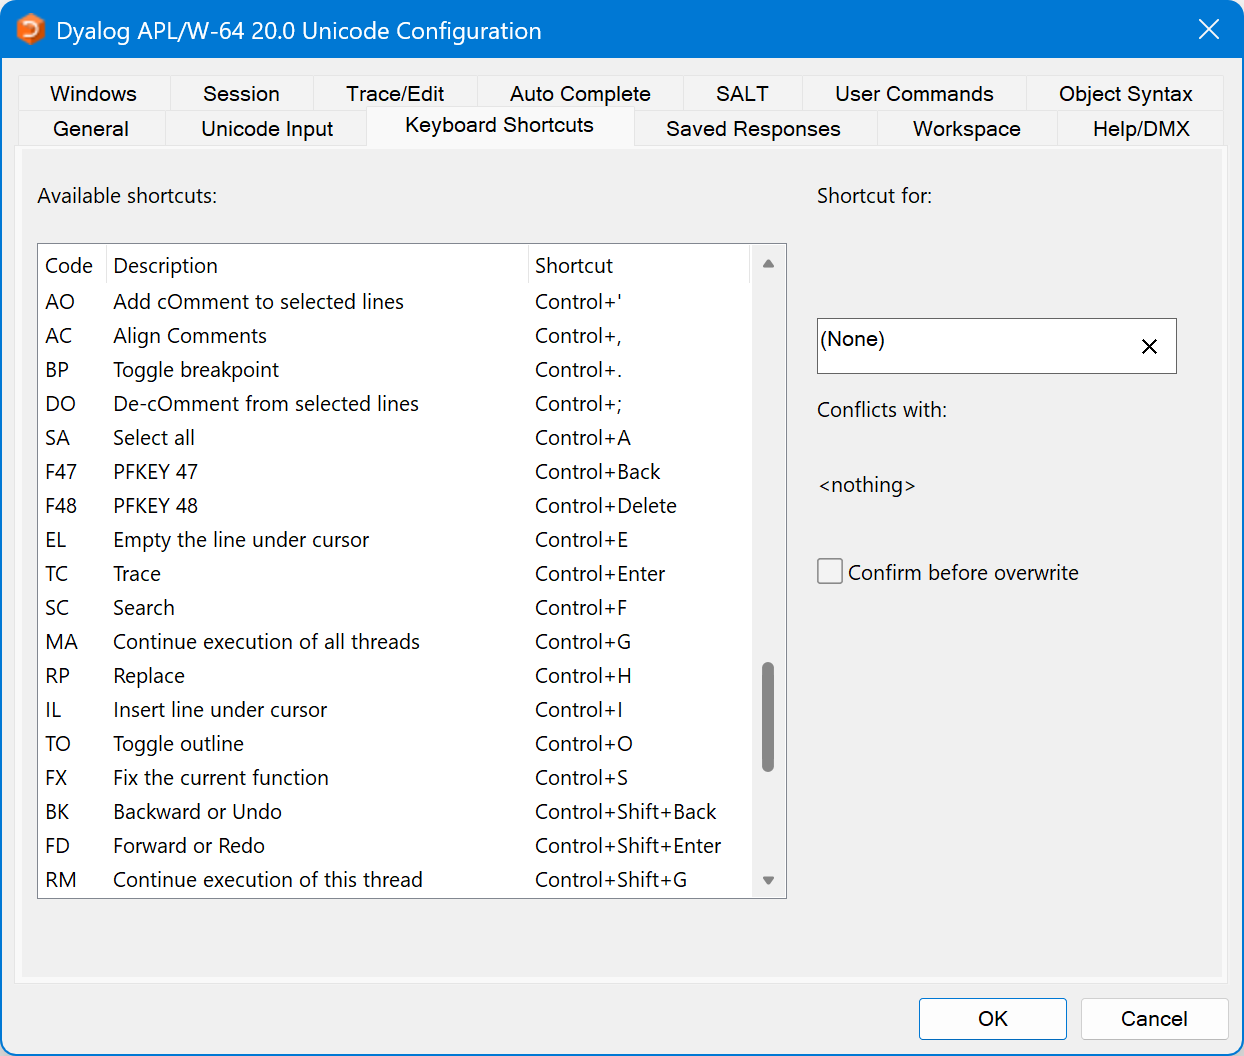
Task: Select the Replace shortcut row
Action: coord(395,676)
